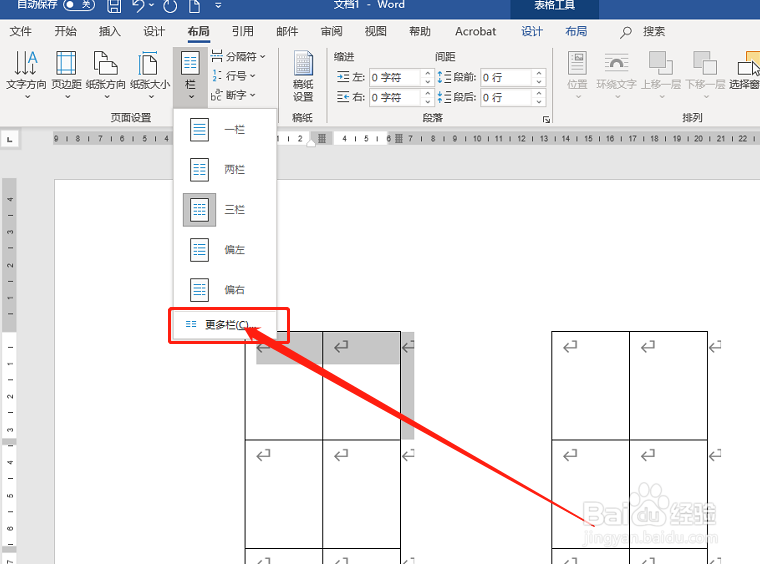Screen dimensions: 760x564
Task: Switch to the 插入 ribbon tab
Action: pos(110,31)
